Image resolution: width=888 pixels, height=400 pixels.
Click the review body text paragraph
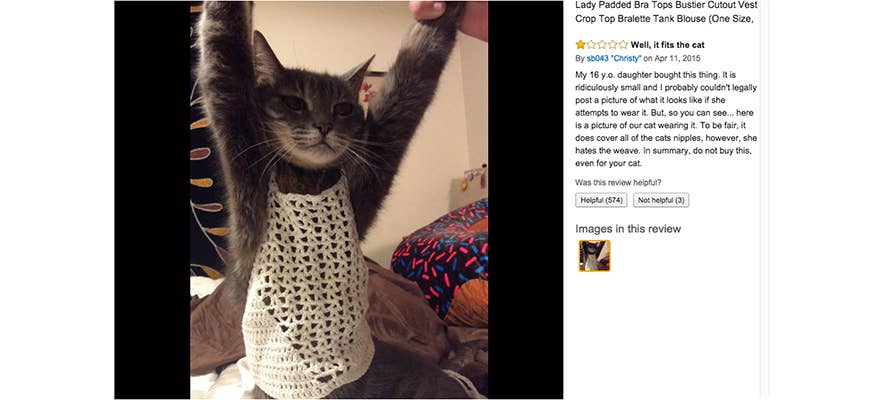(666, 119)
